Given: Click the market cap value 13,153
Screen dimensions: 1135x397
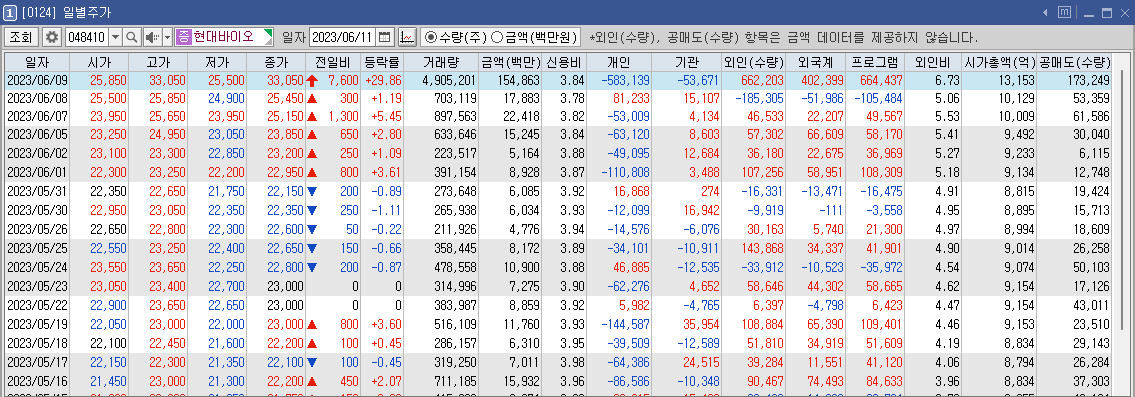Looking at the screenshot, I should click(x=1017, y=80).
